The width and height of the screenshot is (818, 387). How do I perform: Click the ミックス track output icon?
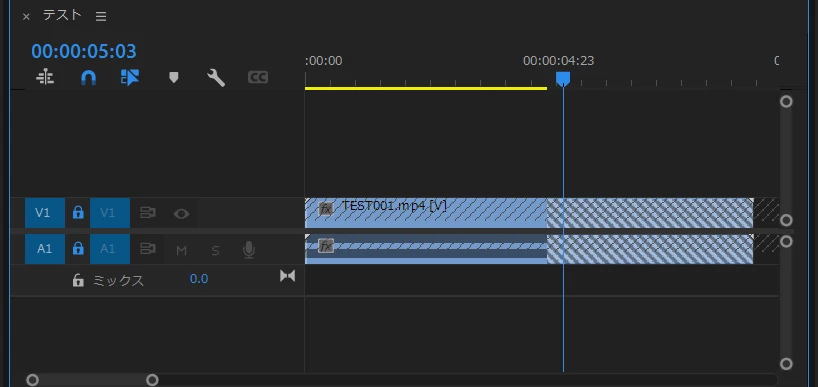point(287,276)
